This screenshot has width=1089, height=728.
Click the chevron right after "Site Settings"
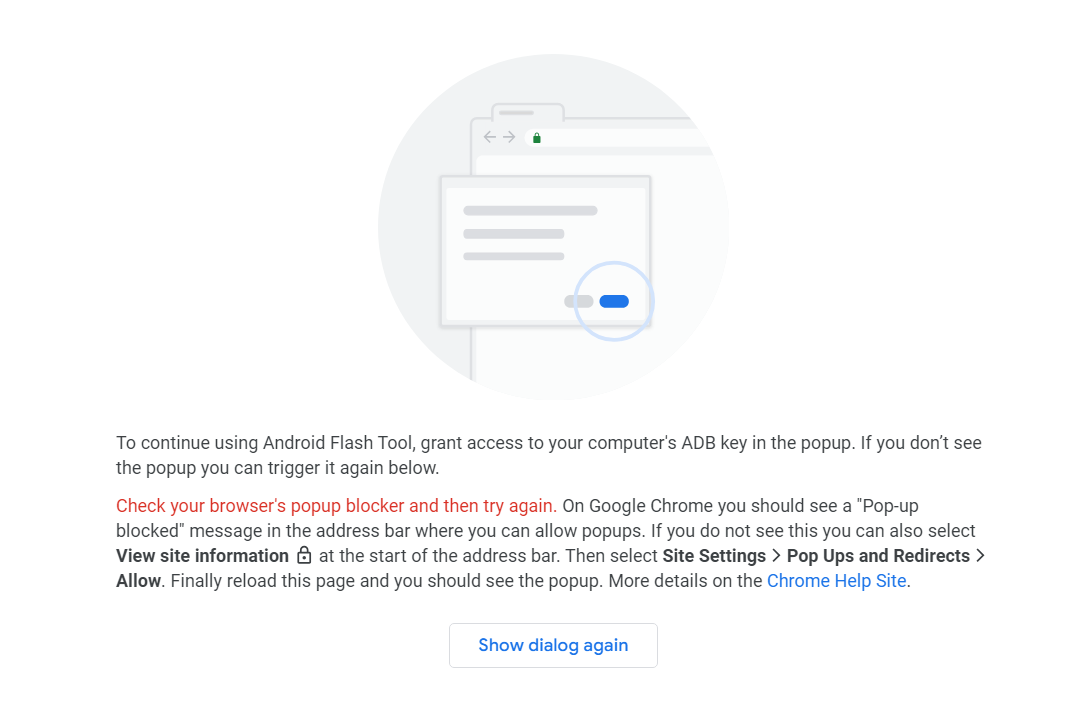[776, 556]
